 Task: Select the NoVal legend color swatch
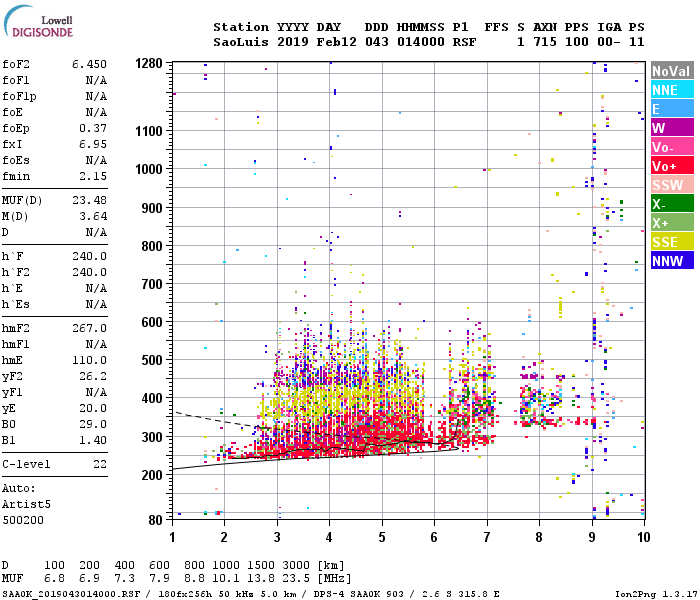[x=672, y=71]
